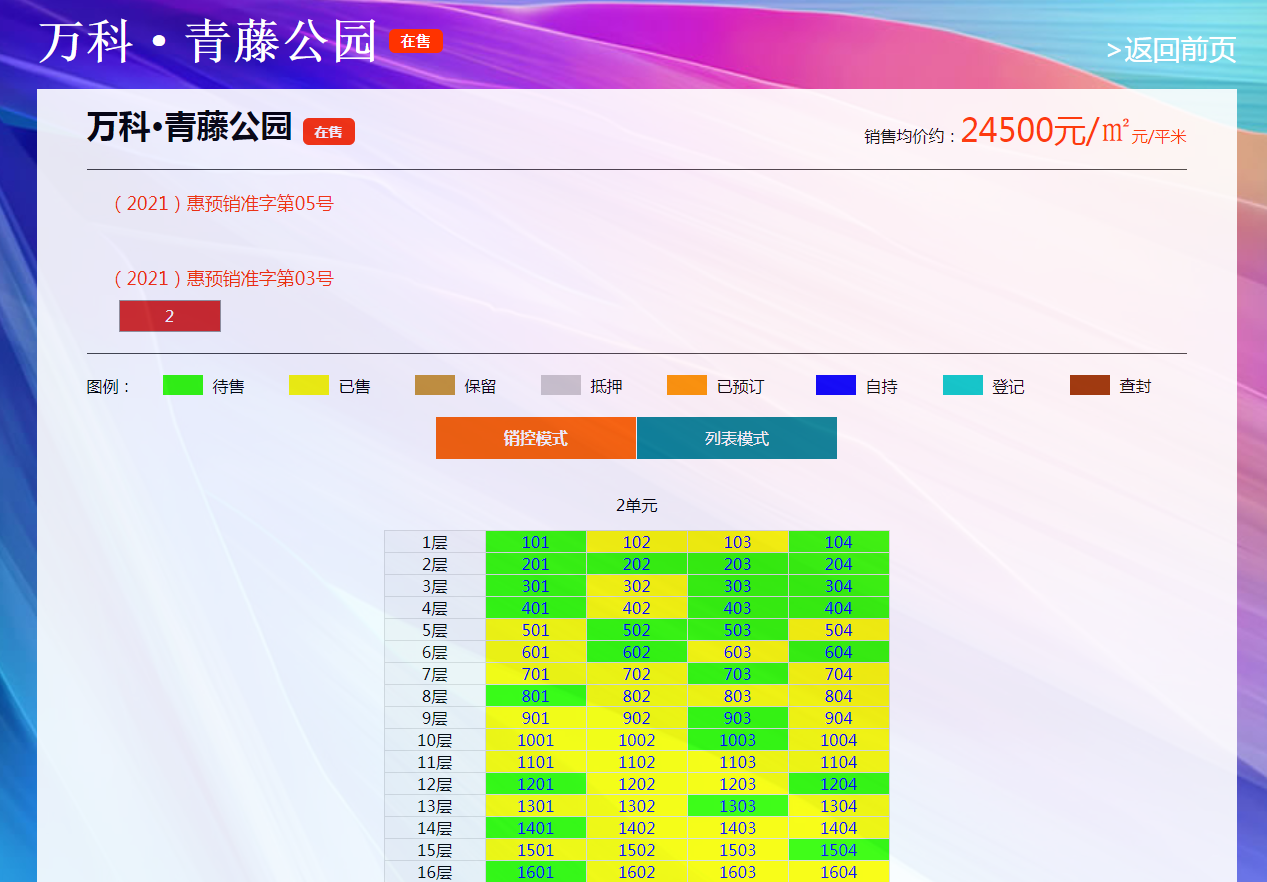The image size is (1267, 882).
Task: Click the grey 抵押 legend swatch
Action: point(561,385)
